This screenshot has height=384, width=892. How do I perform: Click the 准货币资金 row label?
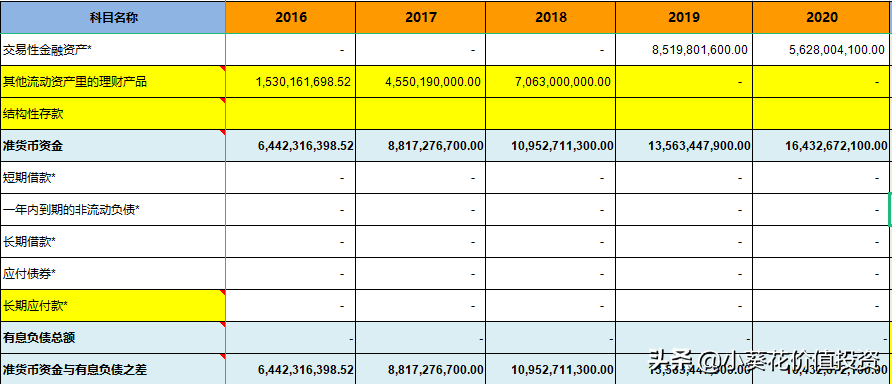tap(33, 146)
